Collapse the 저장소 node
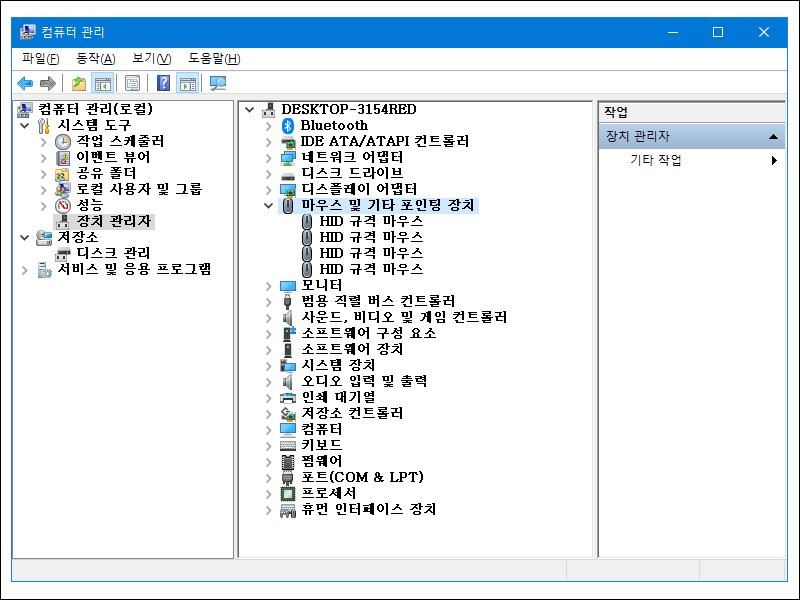 (x=24, y=237)
